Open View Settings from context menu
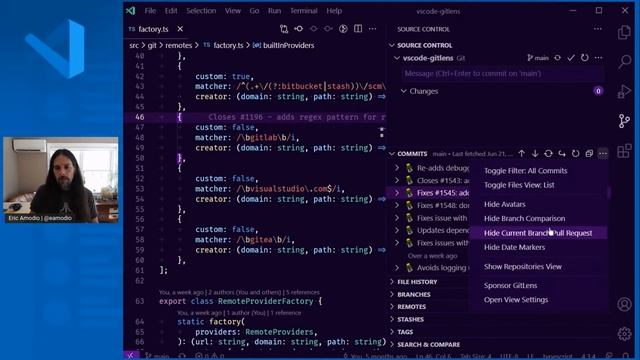Screen dimensions: 640x360 (516, 300)
